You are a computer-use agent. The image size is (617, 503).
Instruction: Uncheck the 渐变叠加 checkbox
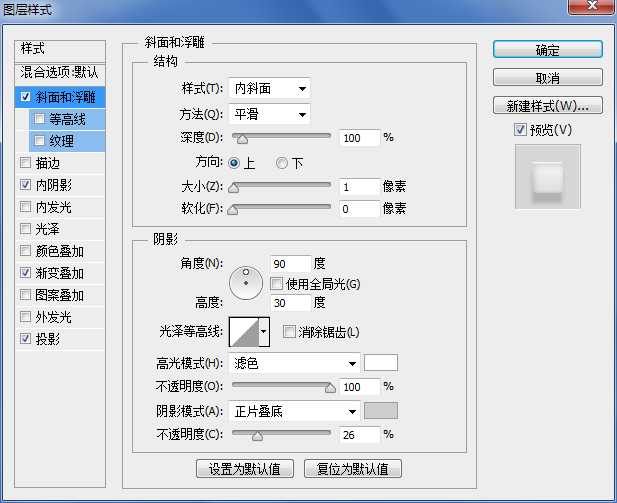tap(25, 272)
